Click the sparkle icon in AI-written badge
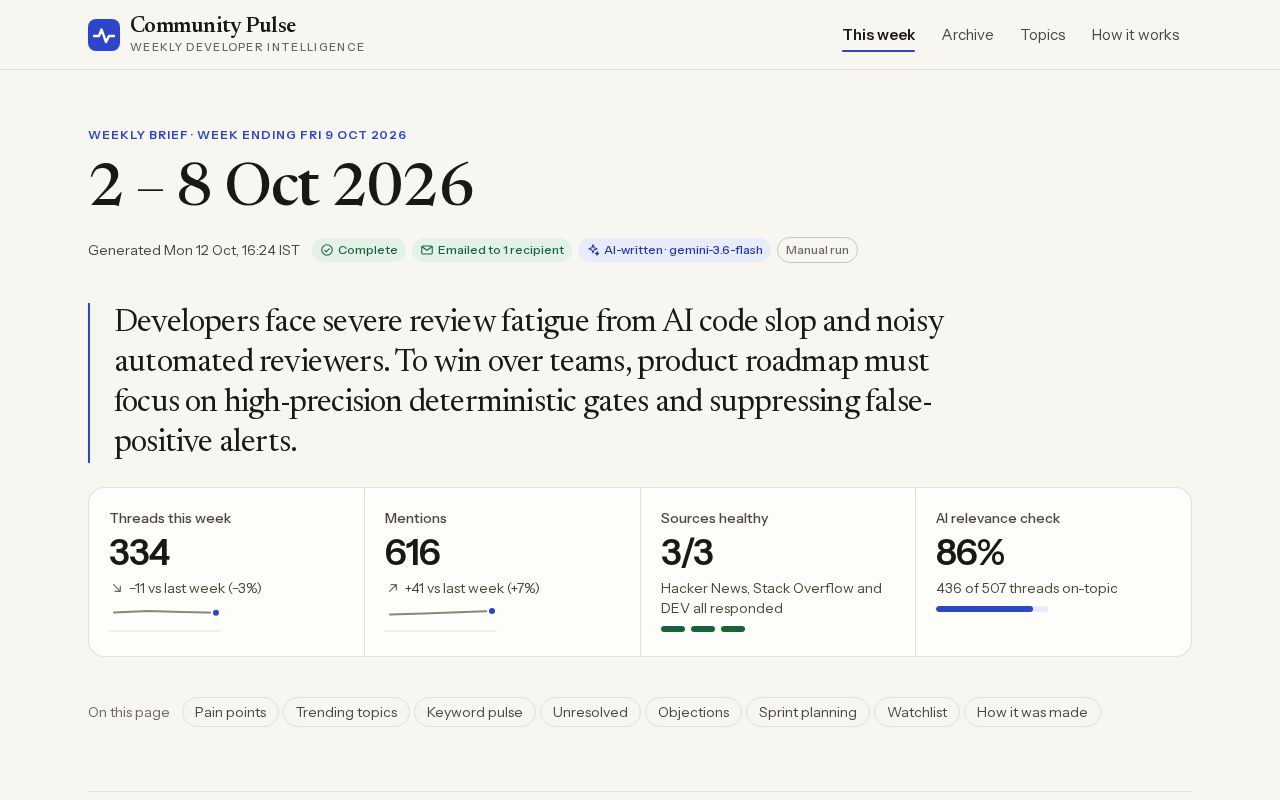Image resolution: width=1280 pixels, height=800 pixels. click(593, 250)
